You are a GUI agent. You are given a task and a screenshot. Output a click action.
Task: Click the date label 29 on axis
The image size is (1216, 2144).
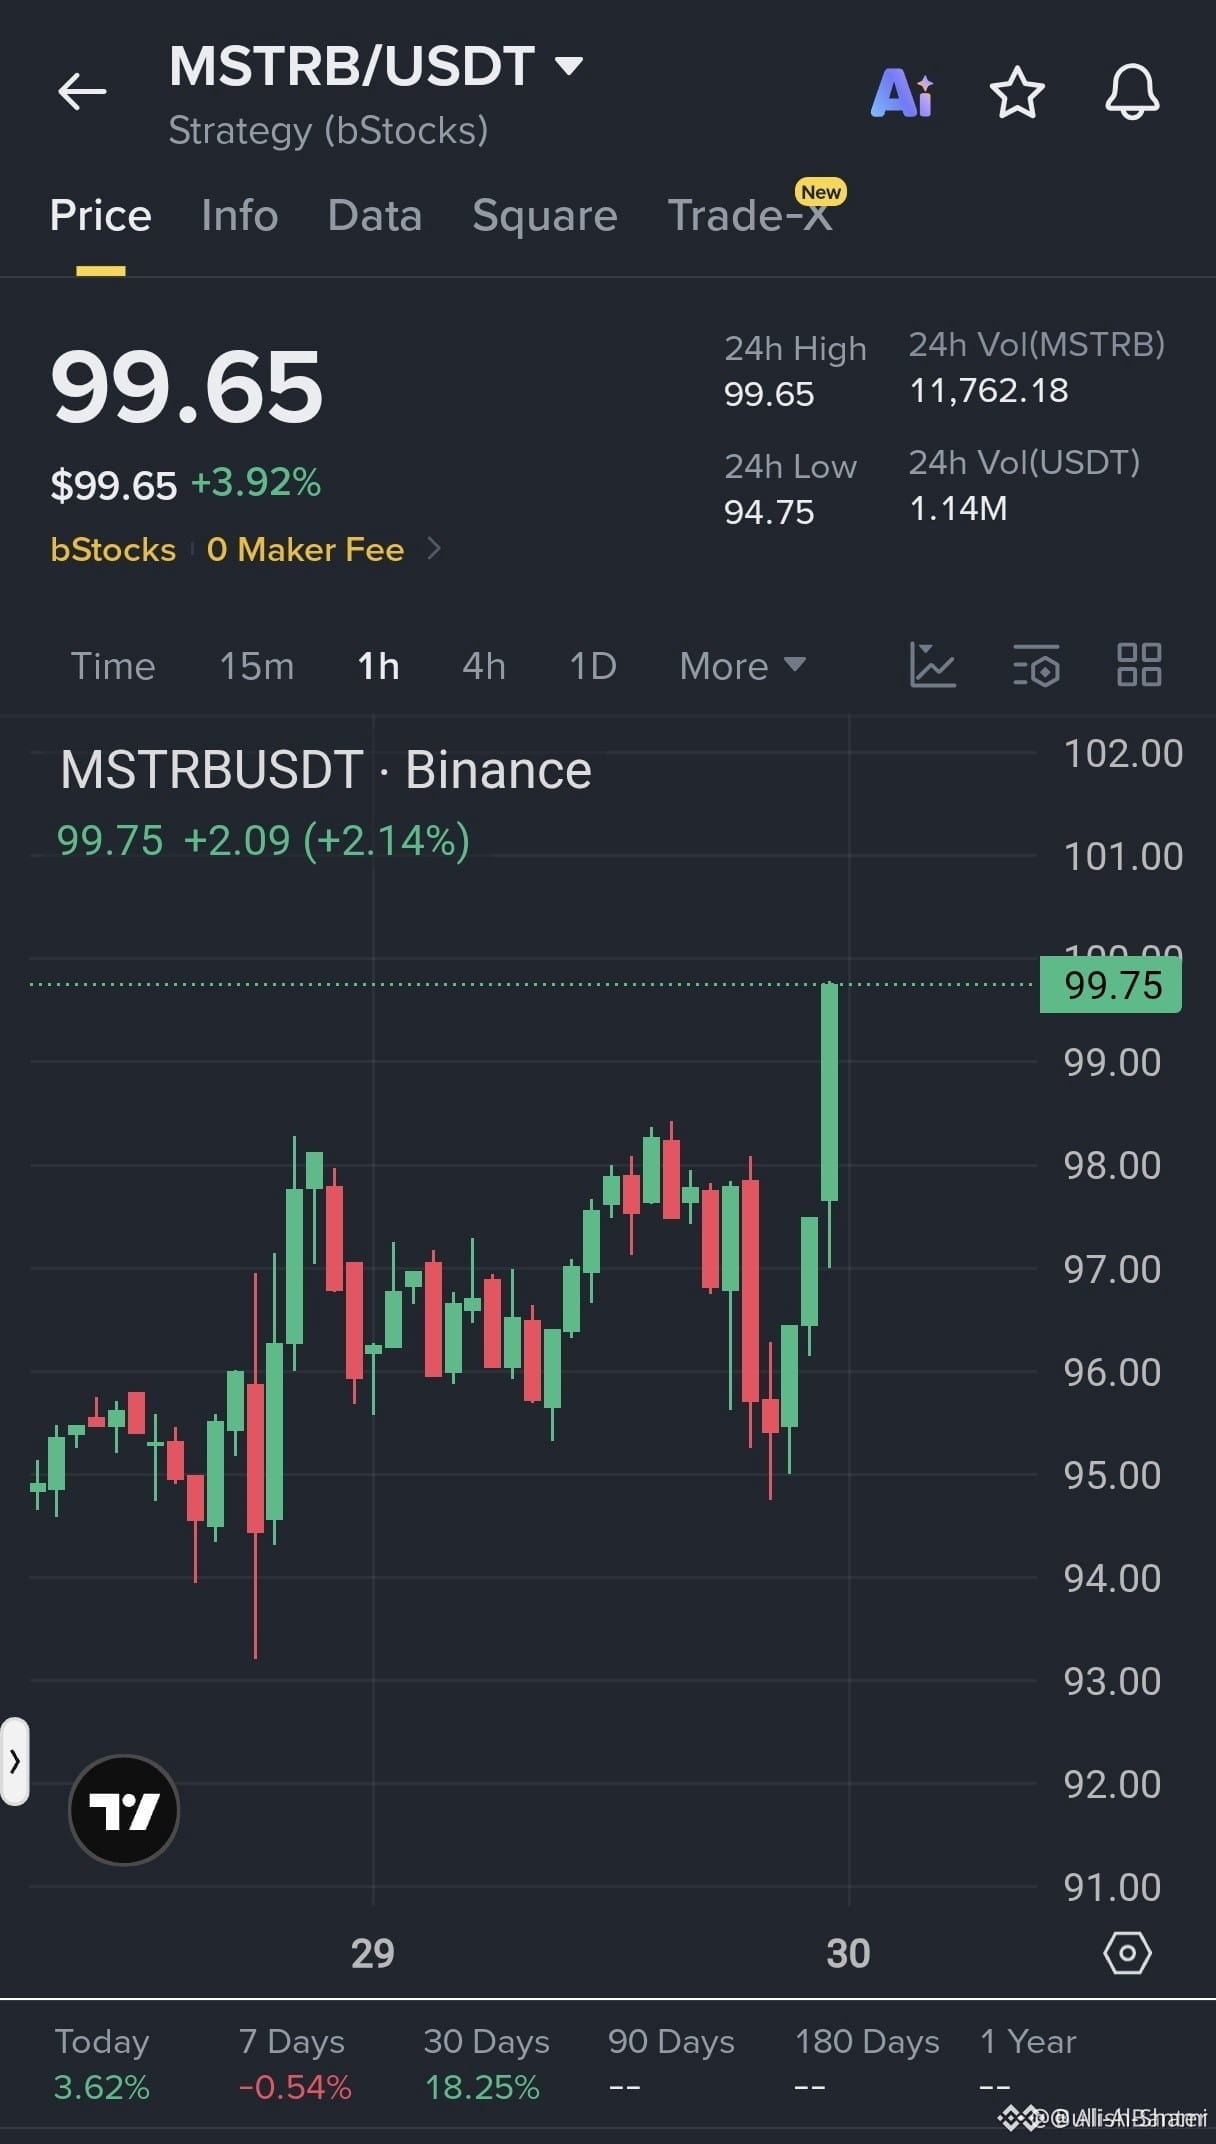click(373, 1952)
